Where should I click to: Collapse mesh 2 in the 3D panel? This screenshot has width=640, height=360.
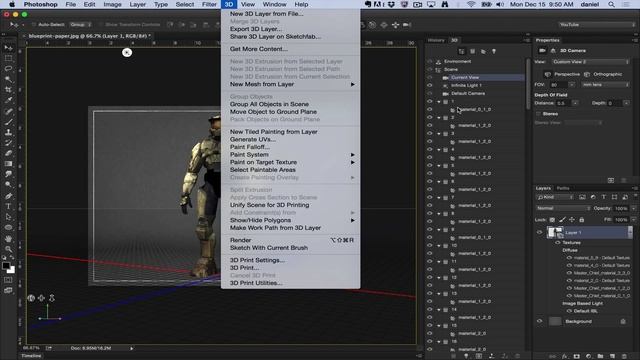pyautogui.click(x=439, y=118)
